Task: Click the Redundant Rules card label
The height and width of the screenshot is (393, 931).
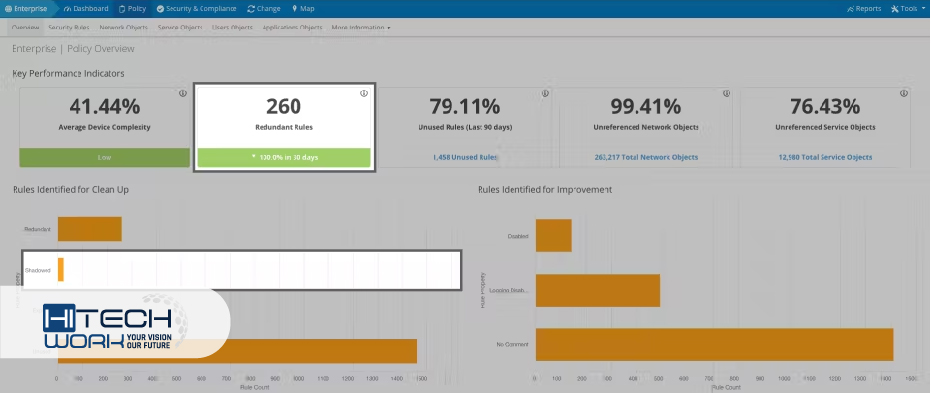Action: [x=284, y=127]
